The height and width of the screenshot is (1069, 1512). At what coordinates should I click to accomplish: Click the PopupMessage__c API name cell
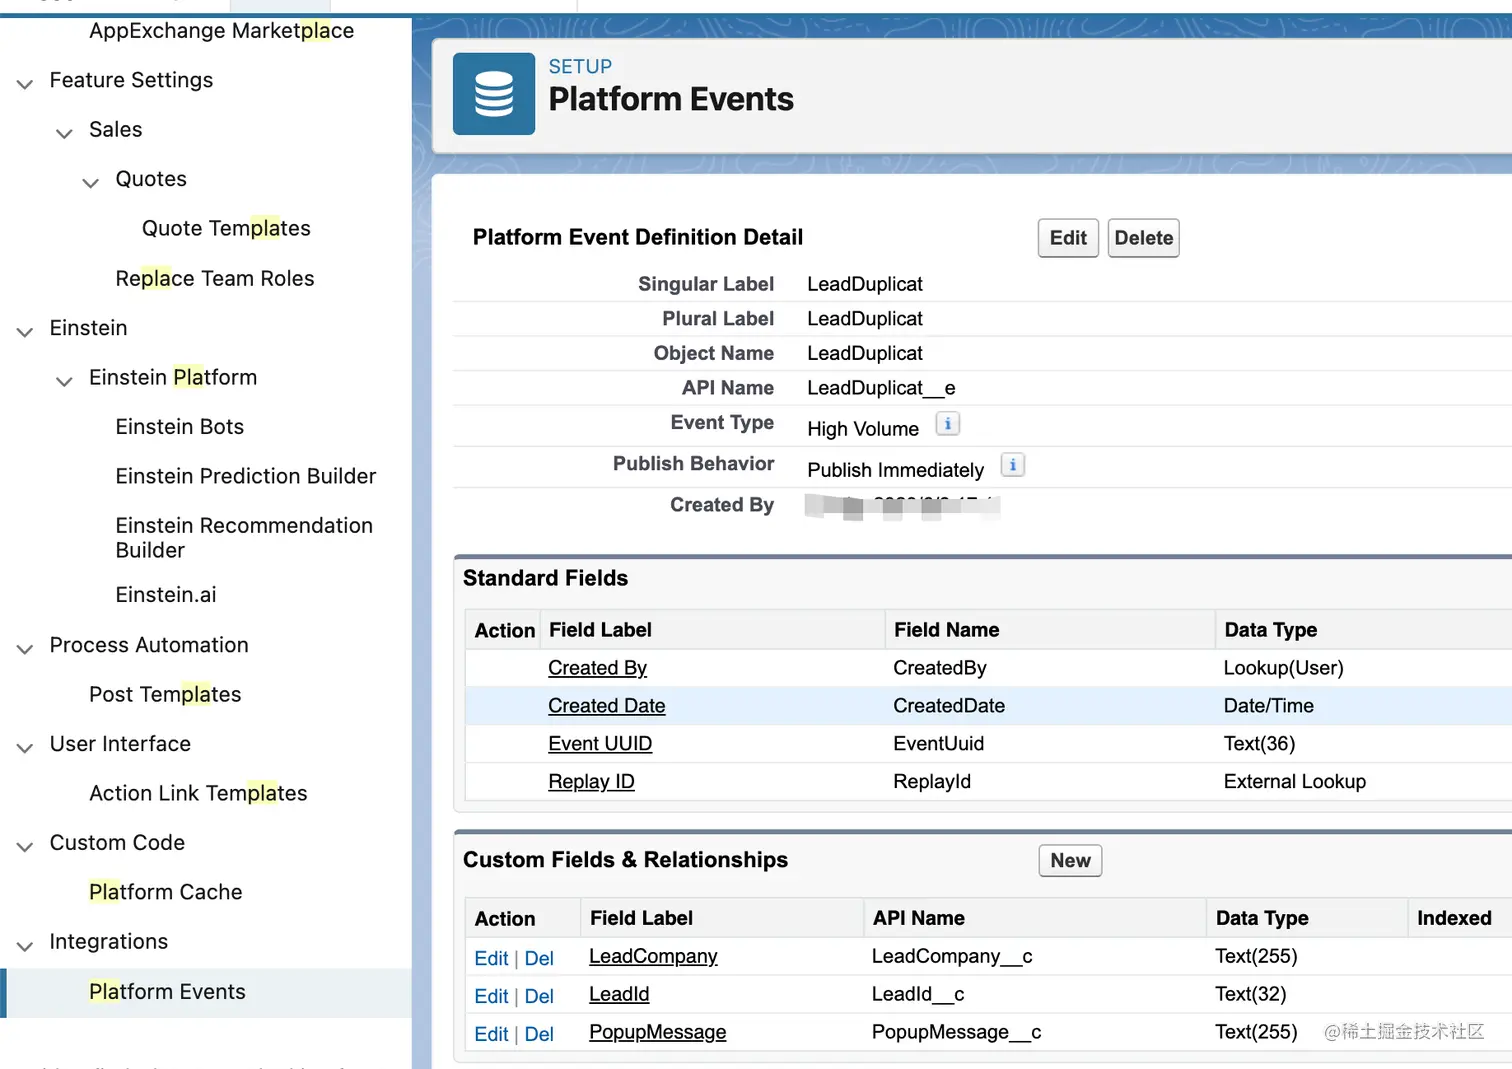click(956, 1032)
